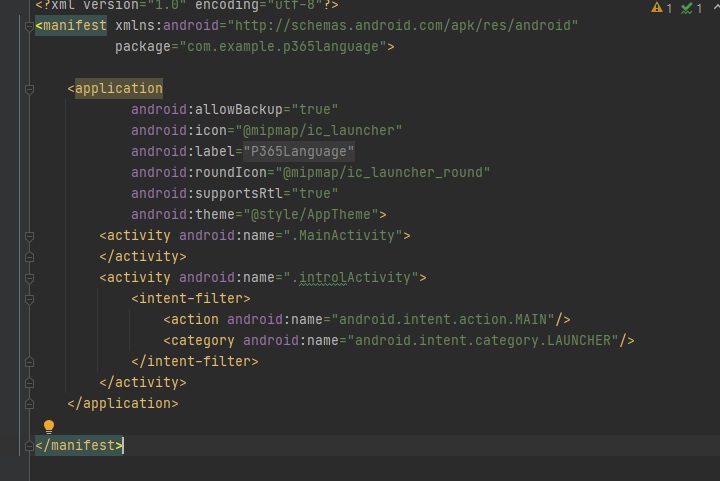Image resolution: width=720 pixels, height=481 pixels.
Task: Click the green checkmark typo indicator
Action: [692, 8]
